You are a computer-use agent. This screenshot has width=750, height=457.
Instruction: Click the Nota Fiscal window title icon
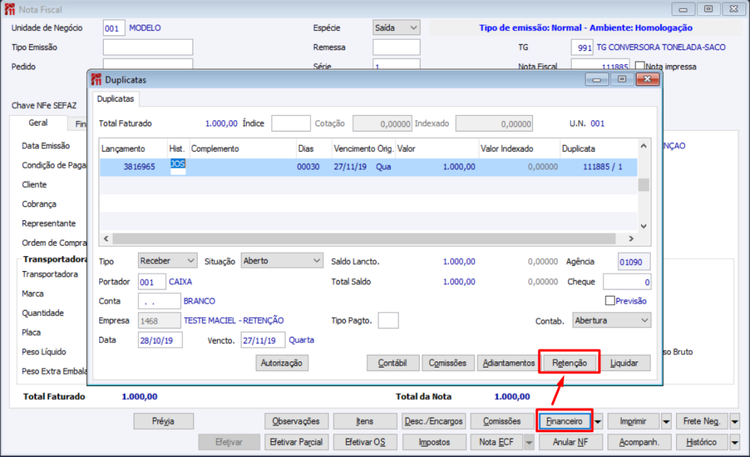[10, 9]
